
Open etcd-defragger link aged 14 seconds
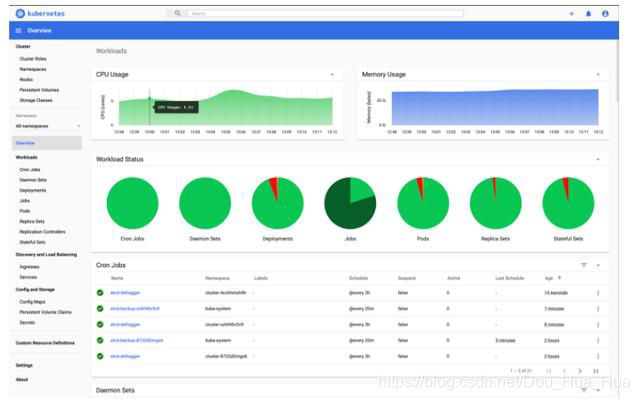125,293
